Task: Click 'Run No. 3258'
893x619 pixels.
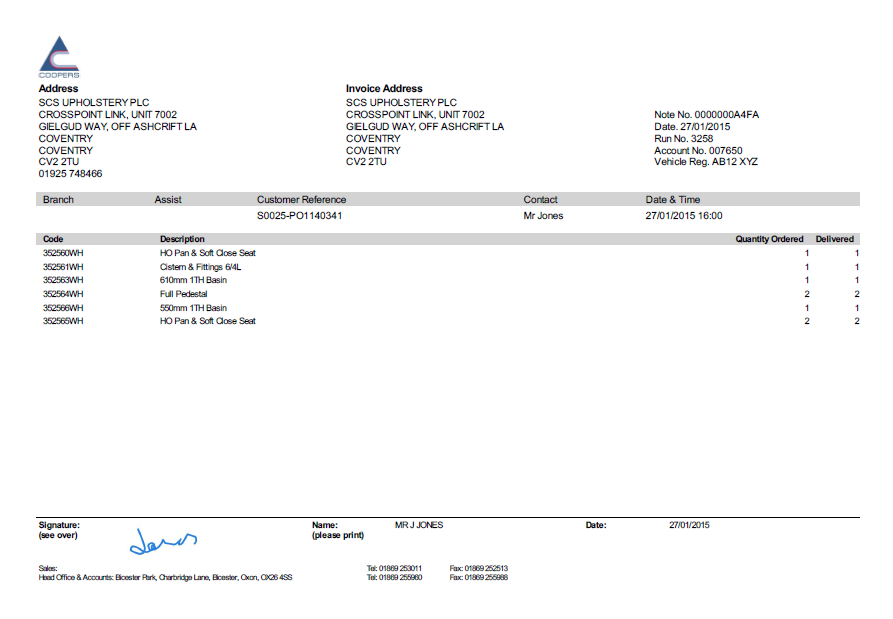Action: 683,138
